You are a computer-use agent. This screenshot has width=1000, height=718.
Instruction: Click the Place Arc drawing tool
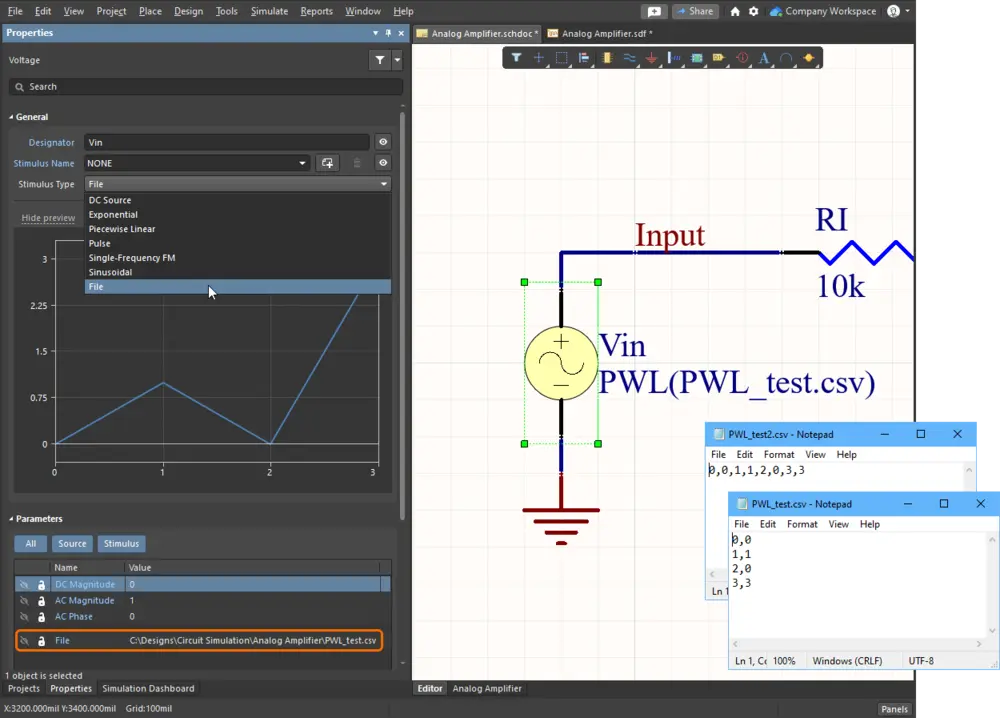coord(786,58)
